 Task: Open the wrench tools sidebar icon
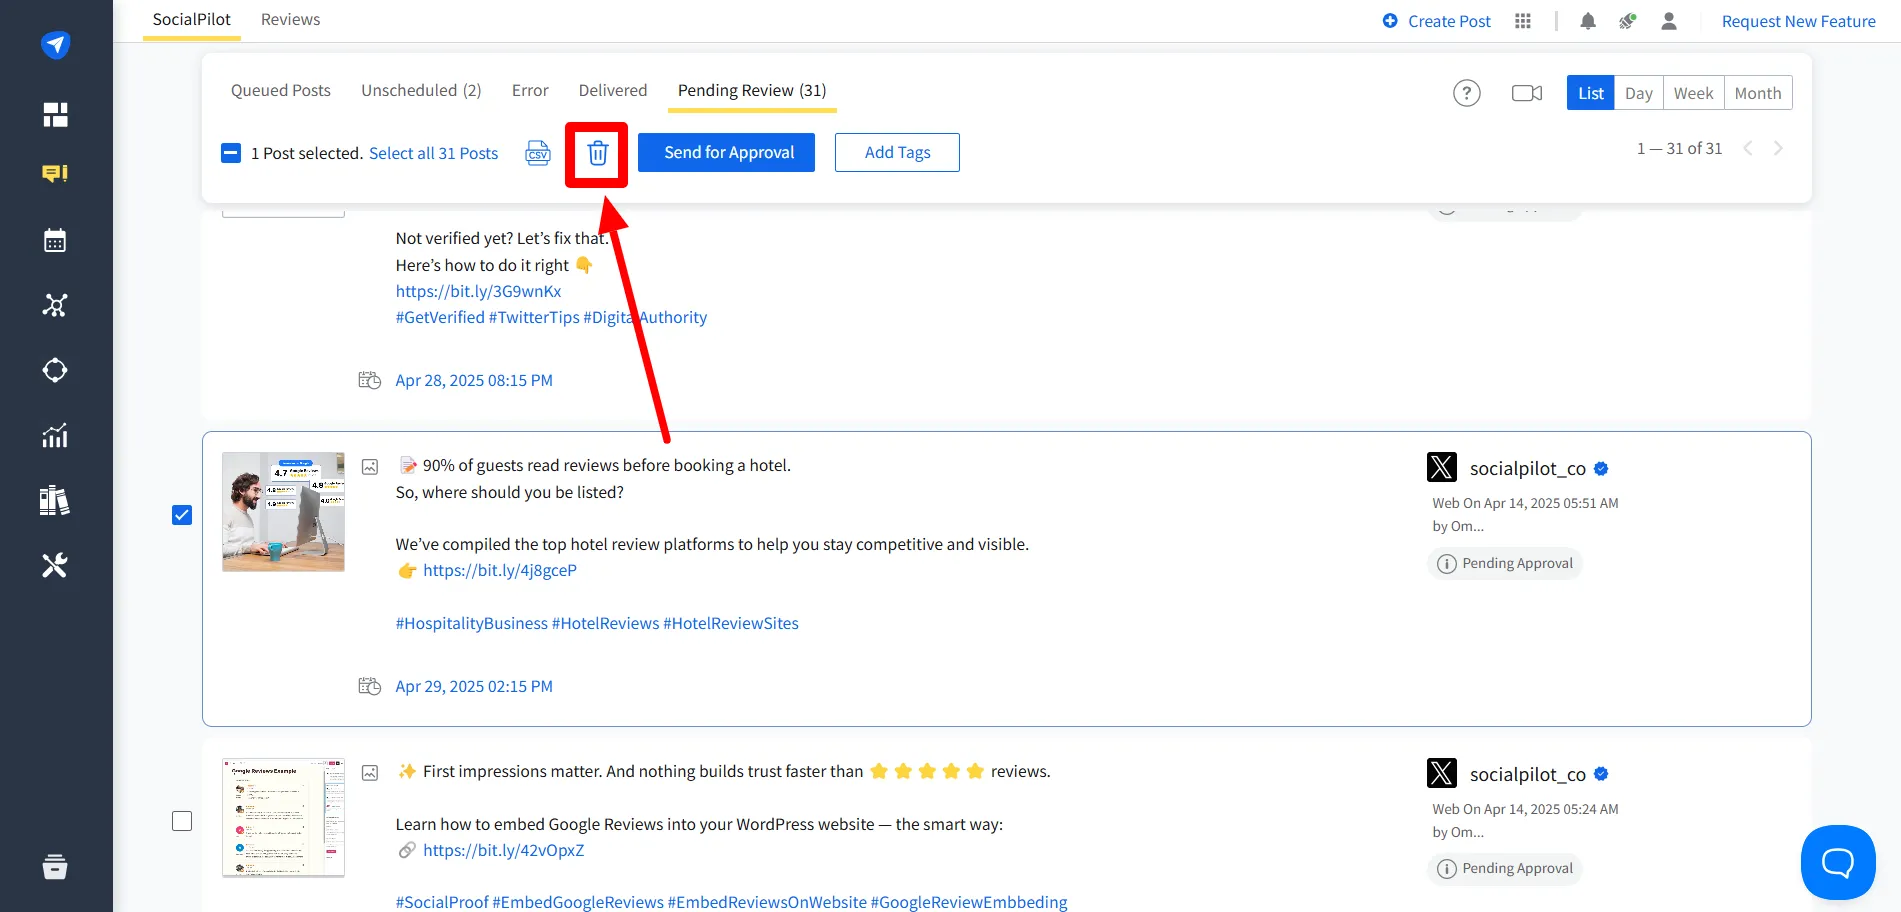point(55,565)
